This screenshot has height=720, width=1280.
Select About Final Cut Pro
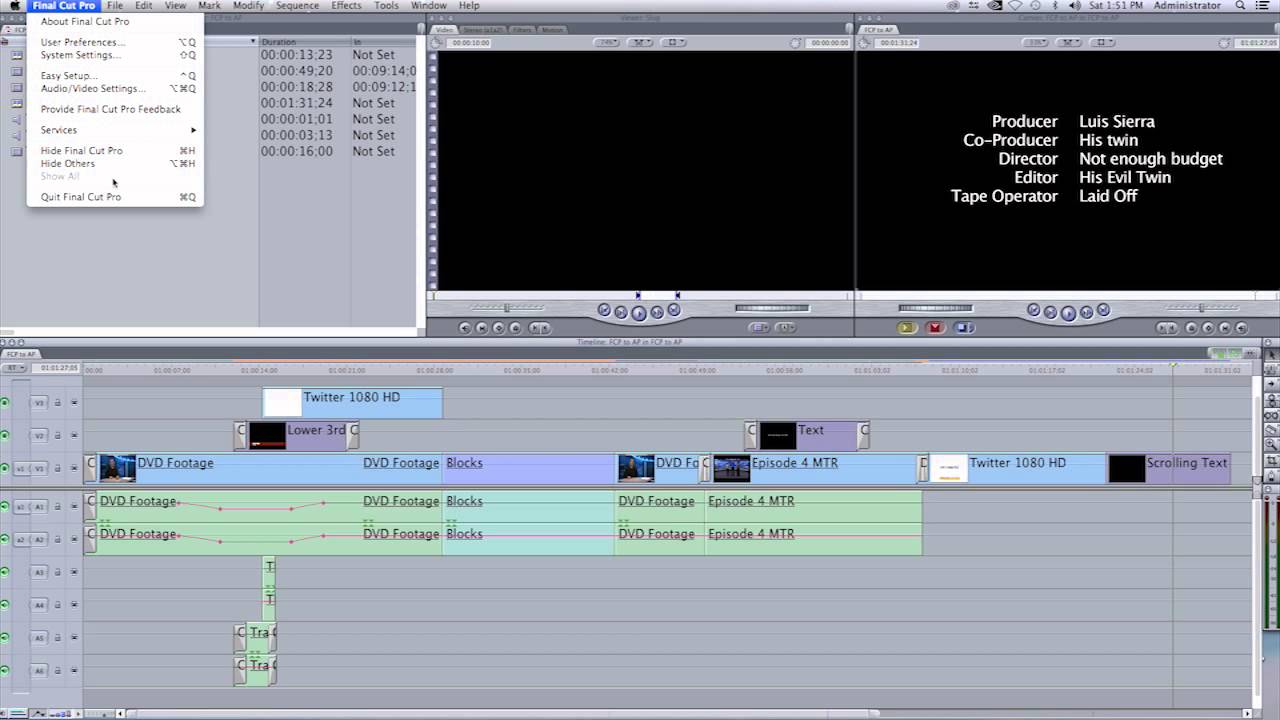[115, 21]
